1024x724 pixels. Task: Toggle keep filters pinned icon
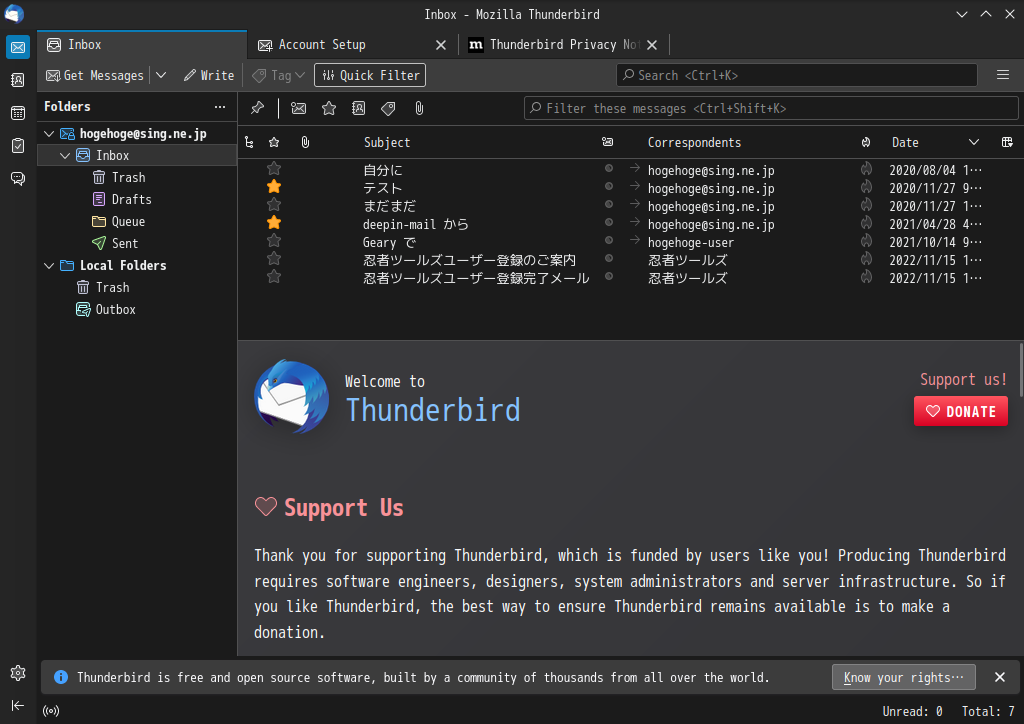(x=257, y=108)
